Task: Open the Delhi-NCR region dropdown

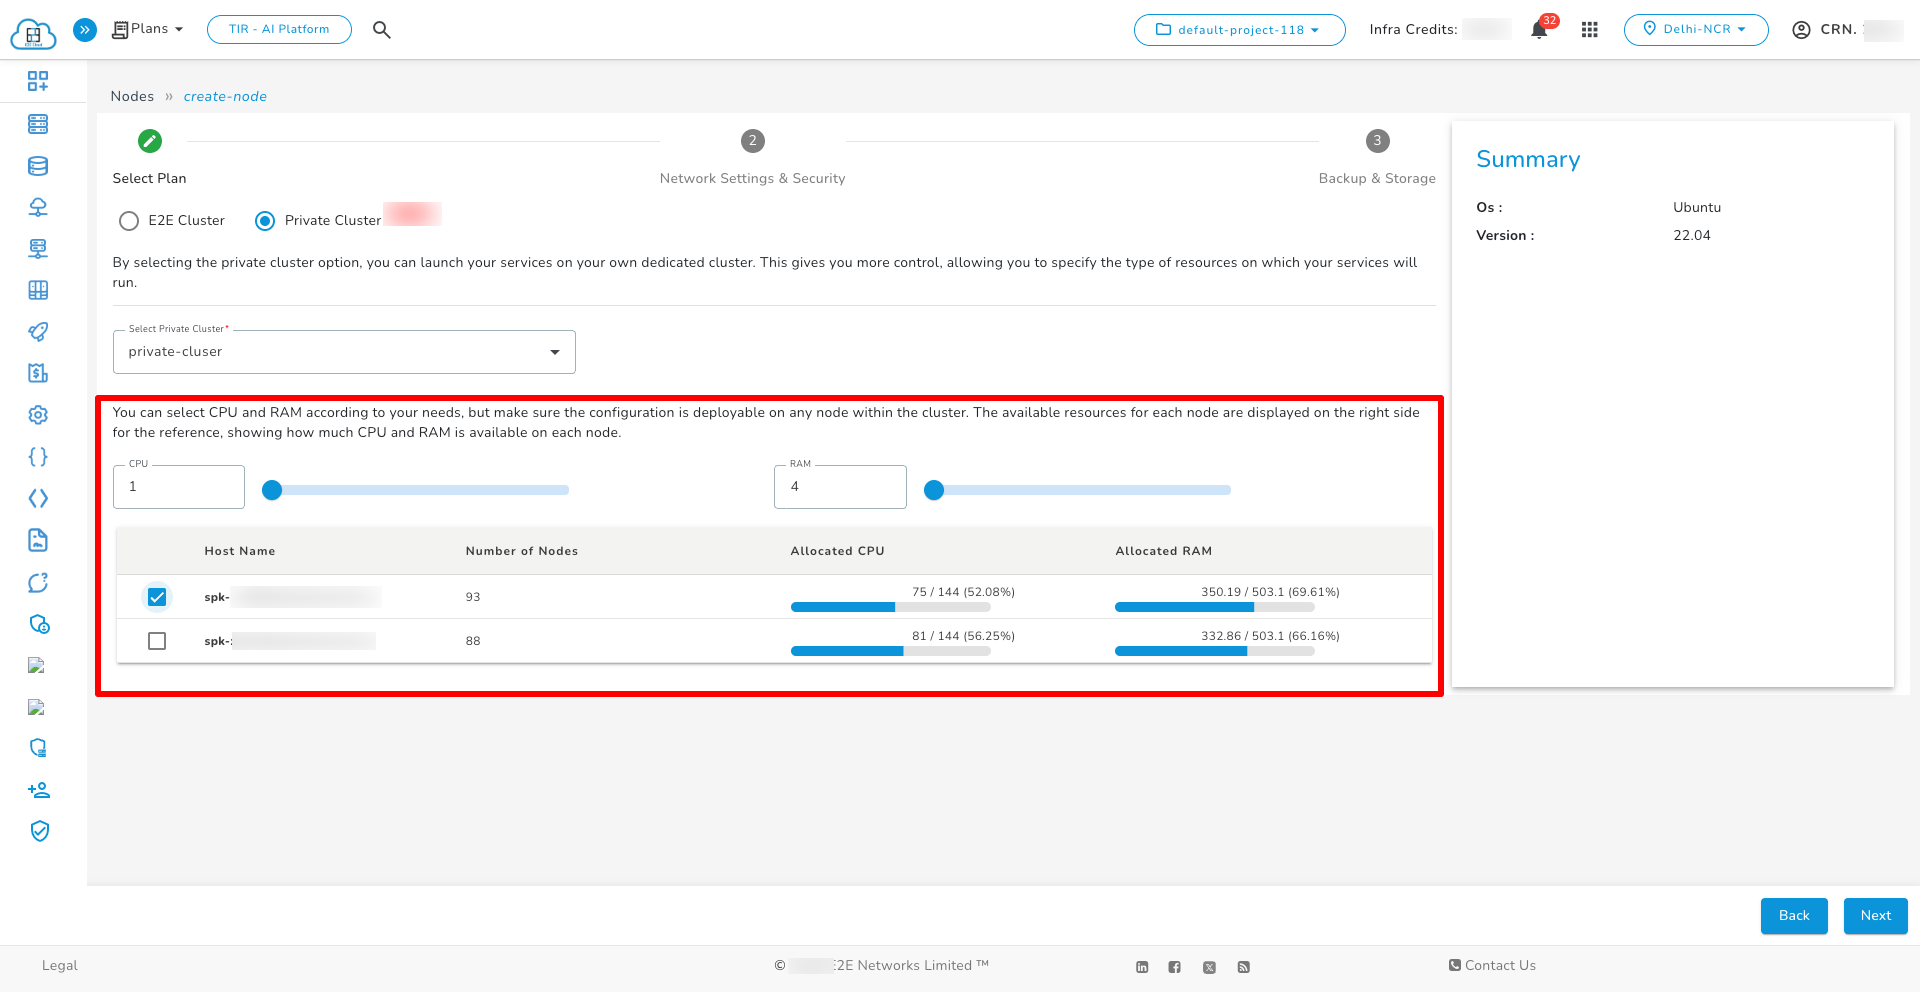Action: [x=1695, y=30]
